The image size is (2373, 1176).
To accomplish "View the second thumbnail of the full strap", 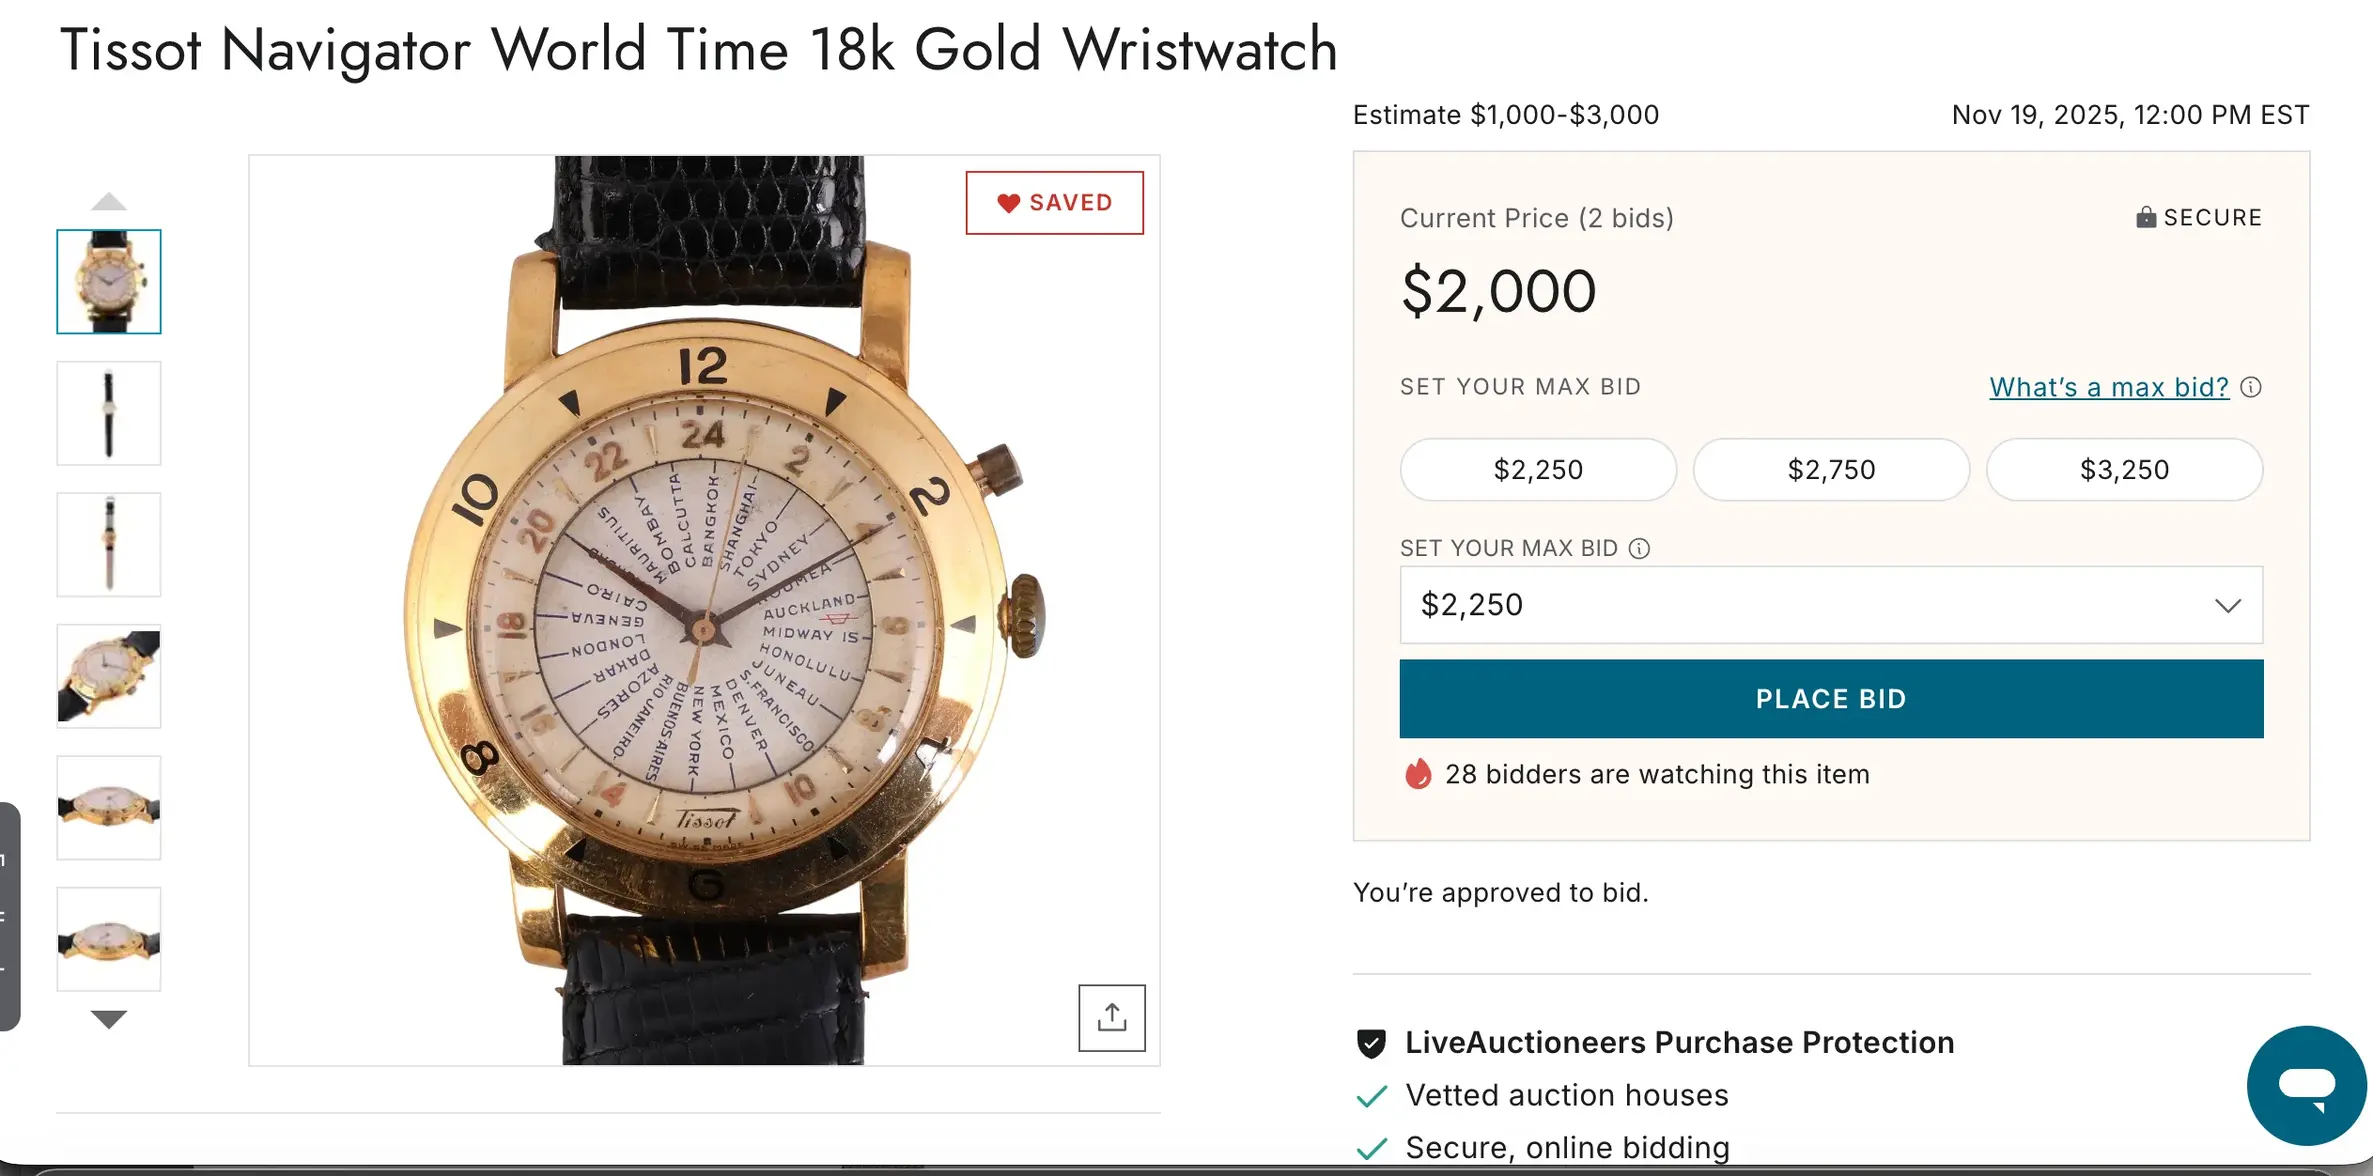I will click(109, 413).
